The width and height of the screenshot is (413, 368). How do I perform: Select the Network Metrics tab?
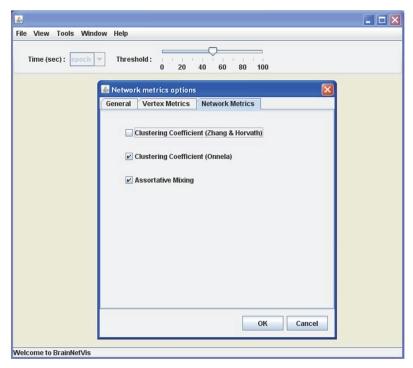(228, 104)
